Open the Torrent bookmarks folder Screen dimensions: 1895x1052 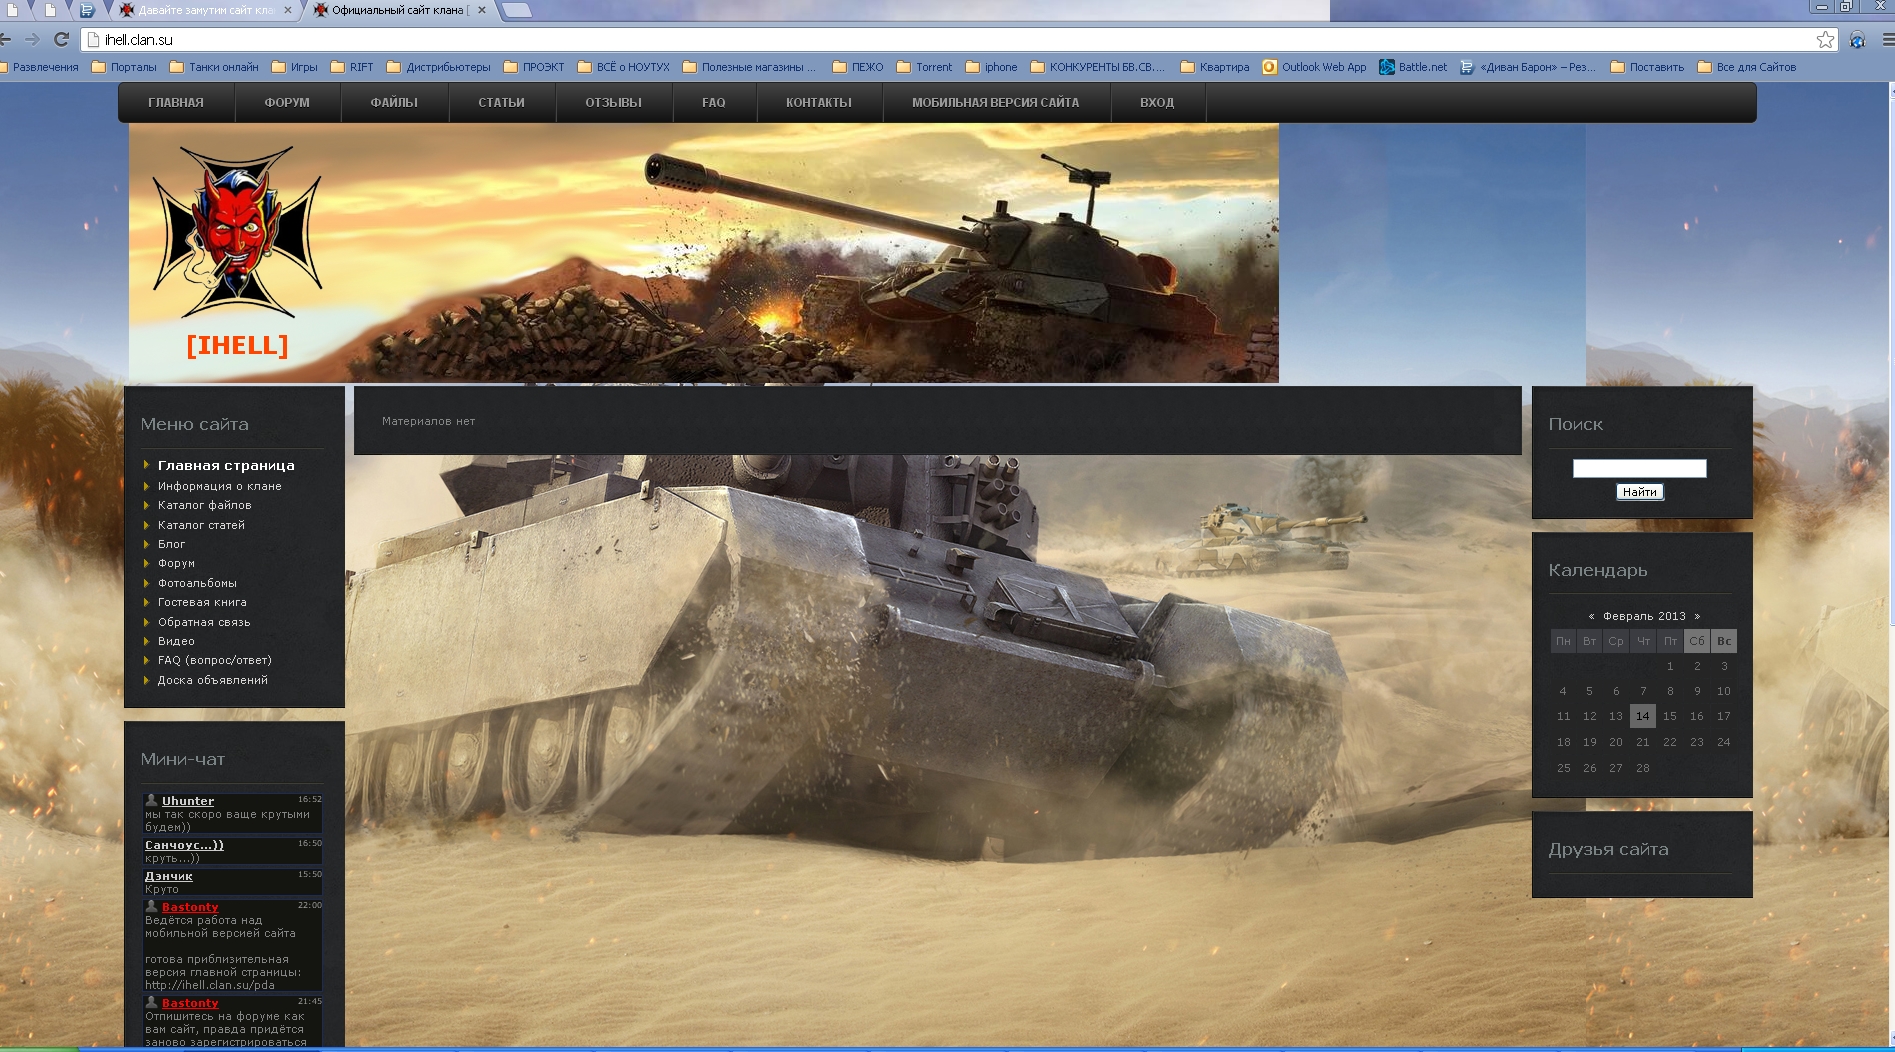924,67
